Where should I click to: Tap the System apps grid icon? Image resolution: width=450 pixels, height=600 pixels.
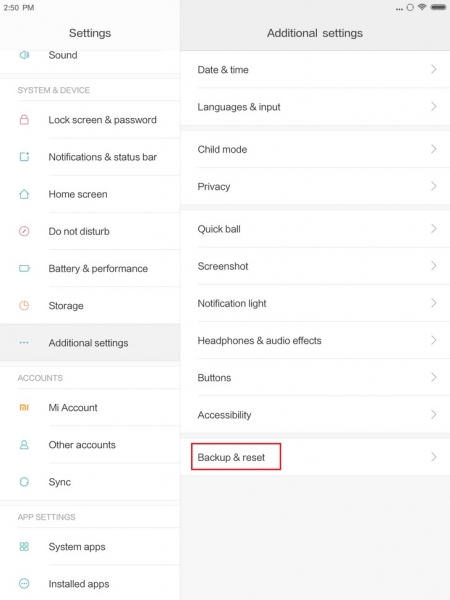(24, 546)
